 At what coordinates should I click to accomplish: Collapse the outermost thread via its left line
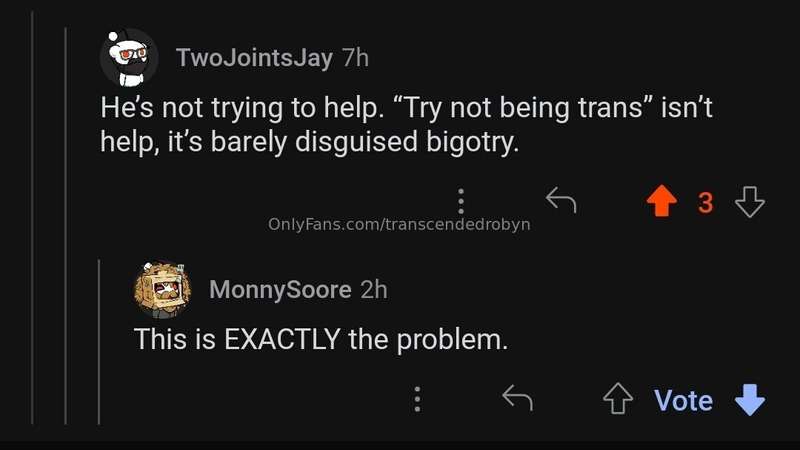pos(33,218)
